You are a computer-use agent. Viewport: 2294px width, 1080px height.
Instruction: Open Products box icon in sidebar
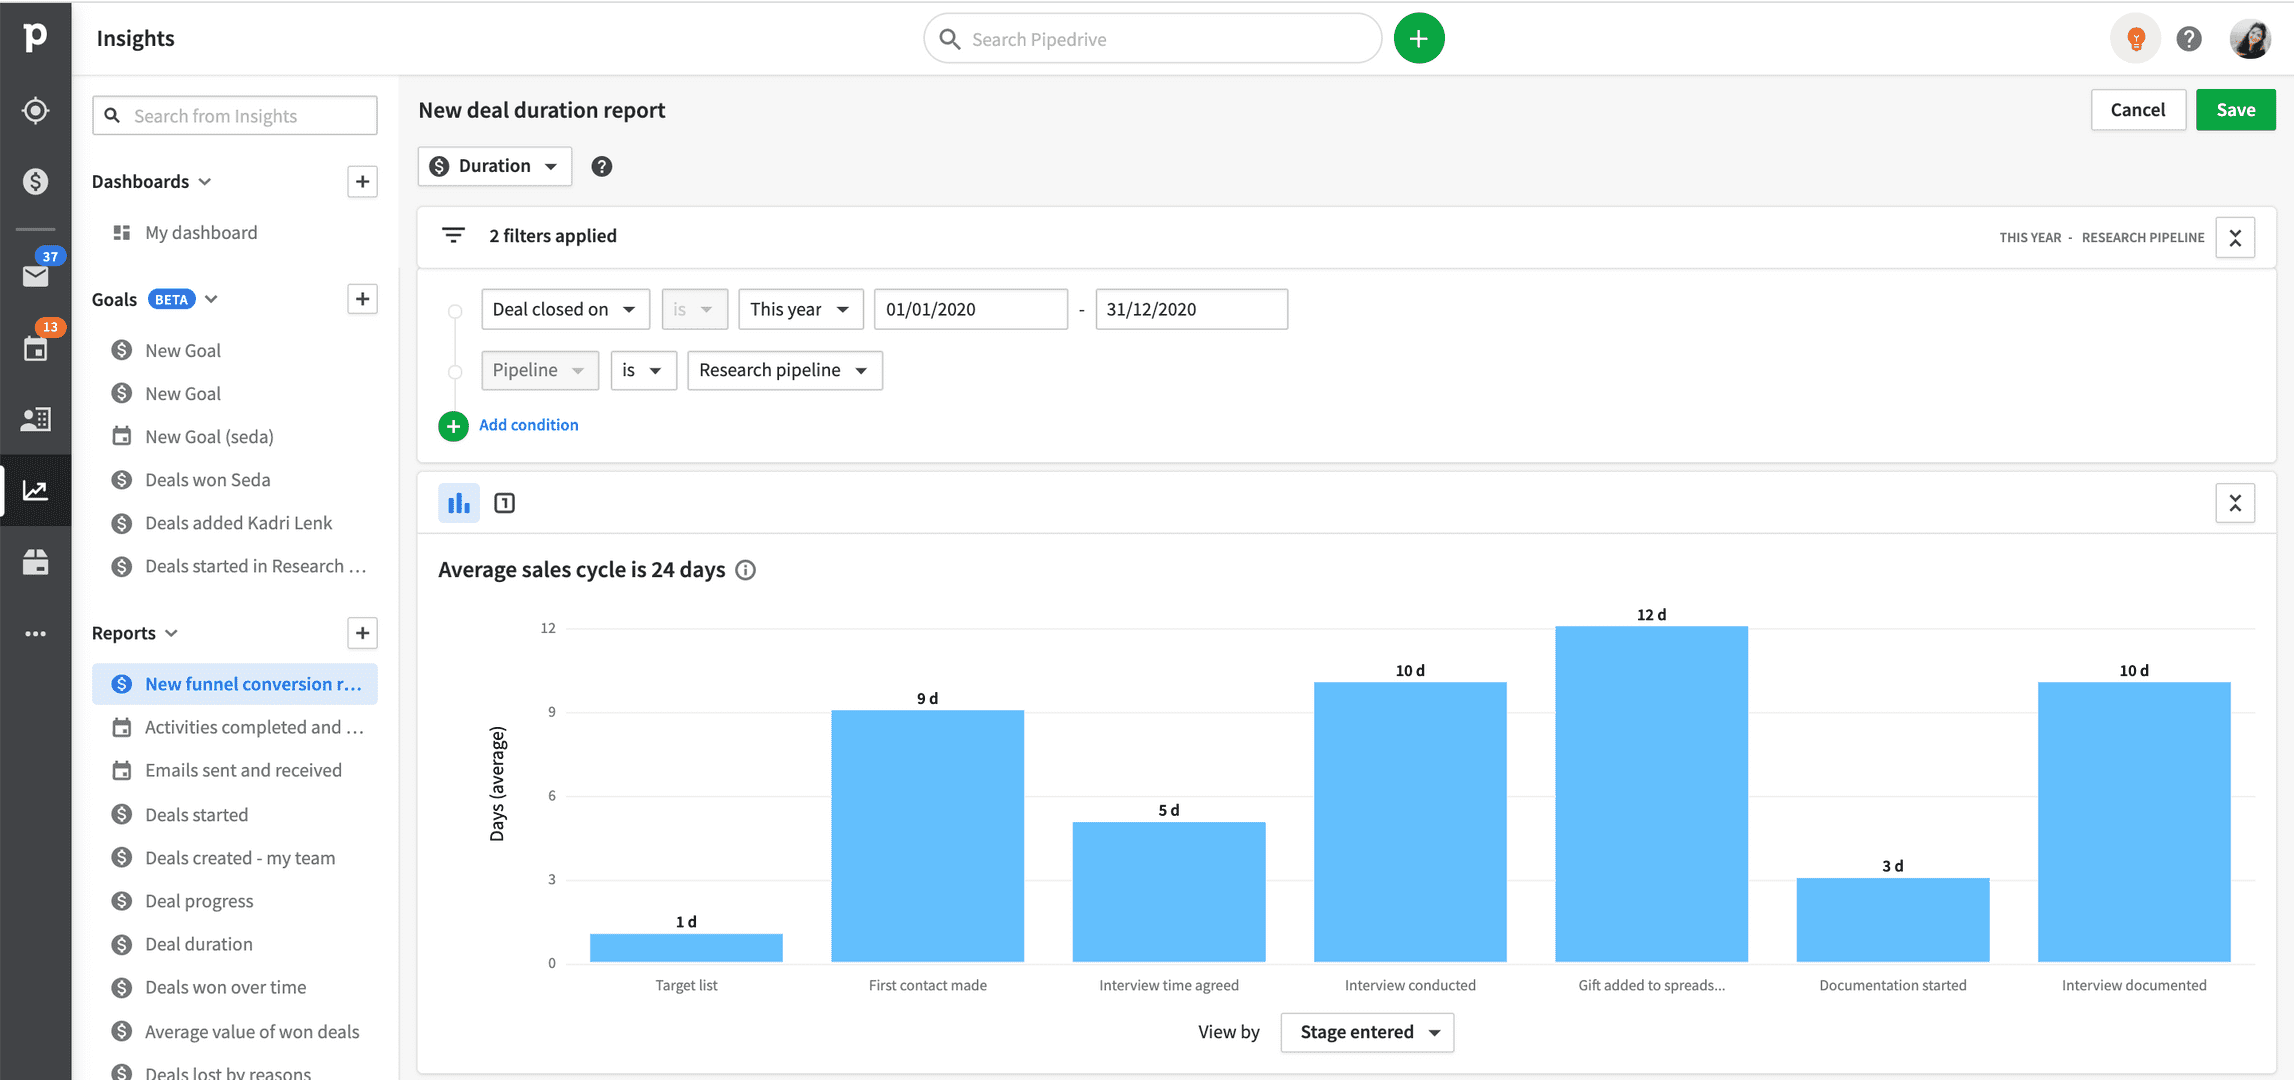[36, 562]
